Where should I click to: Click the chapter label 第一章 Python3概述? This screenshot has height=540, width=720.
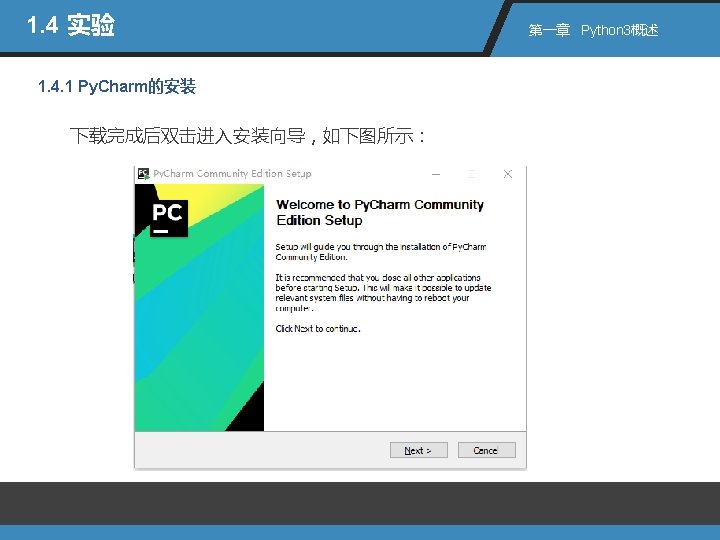pos(593,30)
